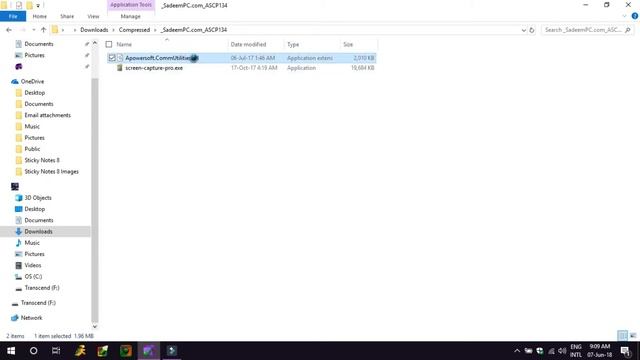This screenshot has height=360, width=640.
Task: Show hidden system tray icons chevron
Action: pyautogui.click(x=517, y=351)
